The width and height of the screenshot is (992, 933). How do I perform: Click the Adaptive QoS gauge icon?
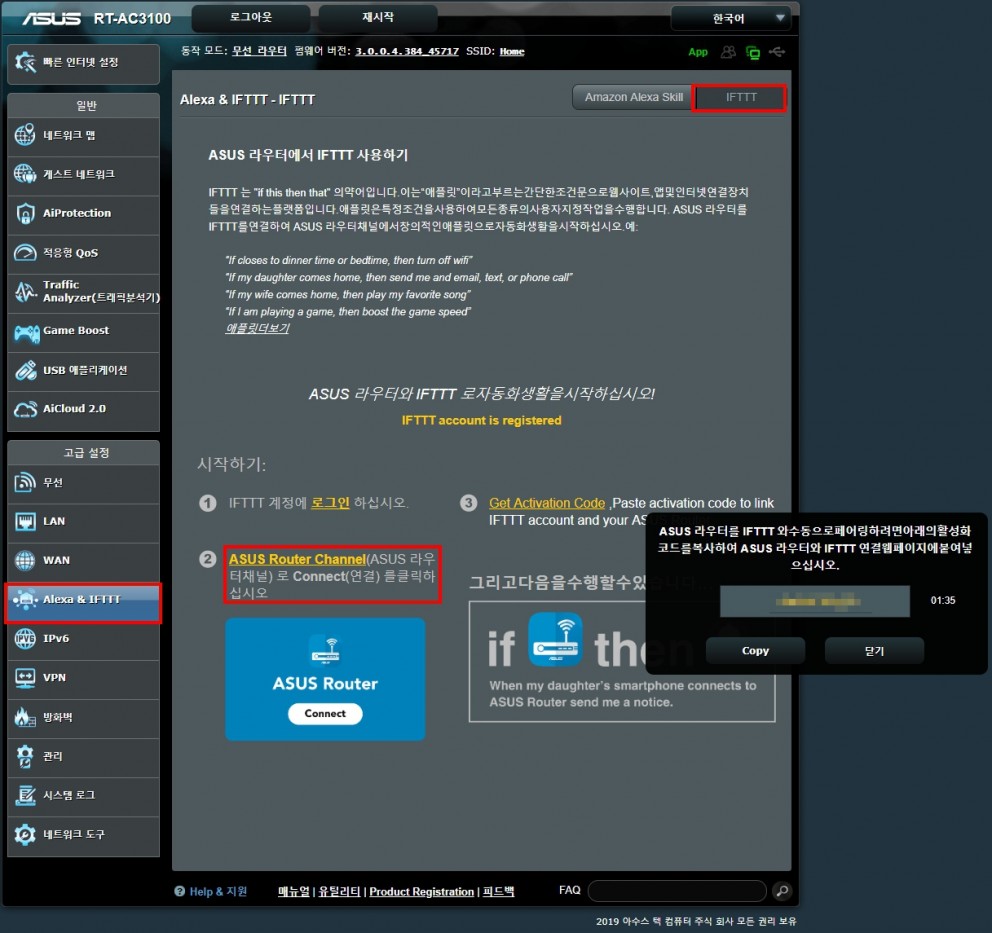click(25, 252)
